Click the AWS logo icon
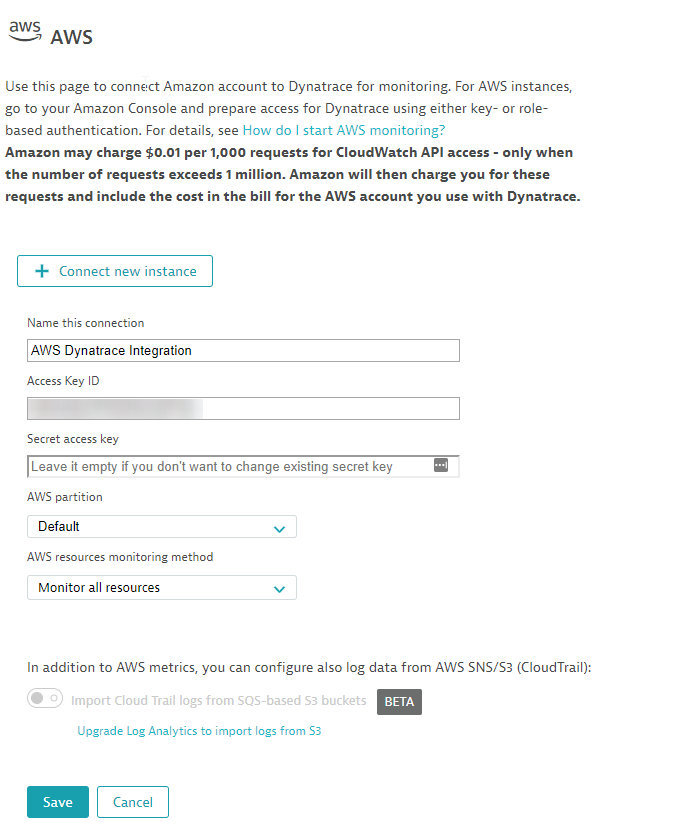Screen dimensions: 677x822 [x=23, y=31]
